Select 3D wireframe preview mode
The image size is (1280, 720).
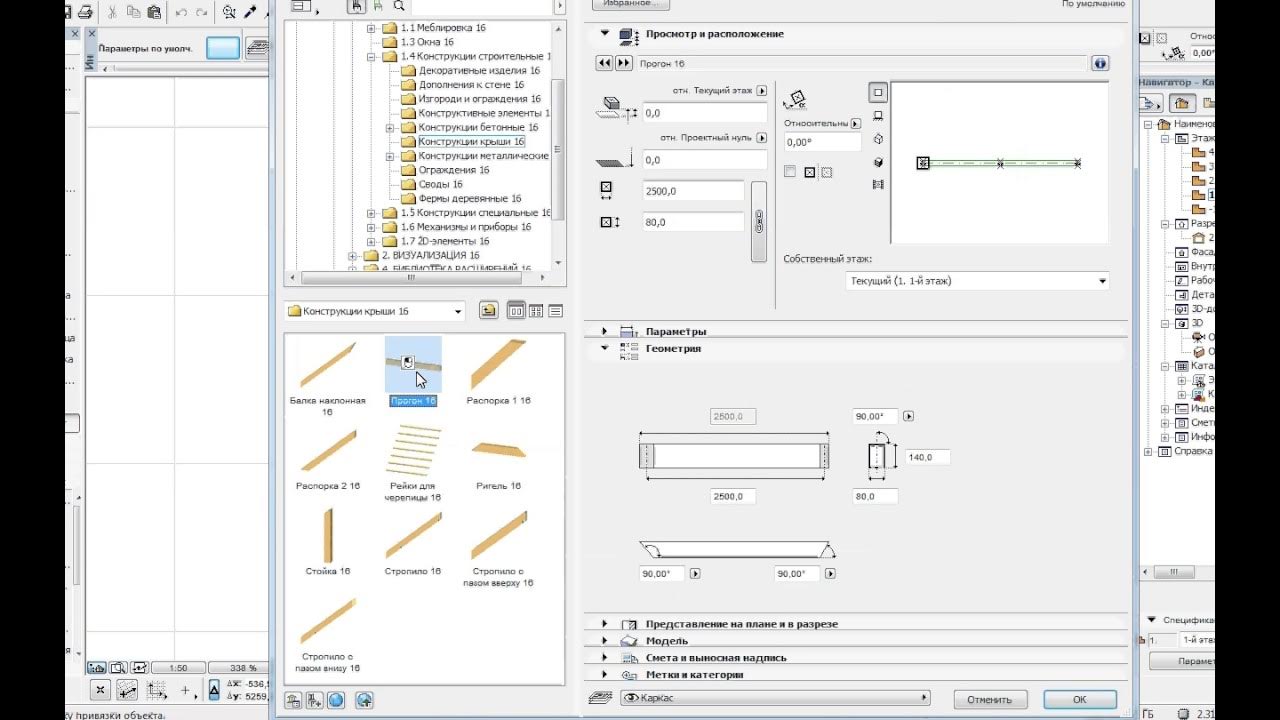click(x=878, y=139)
